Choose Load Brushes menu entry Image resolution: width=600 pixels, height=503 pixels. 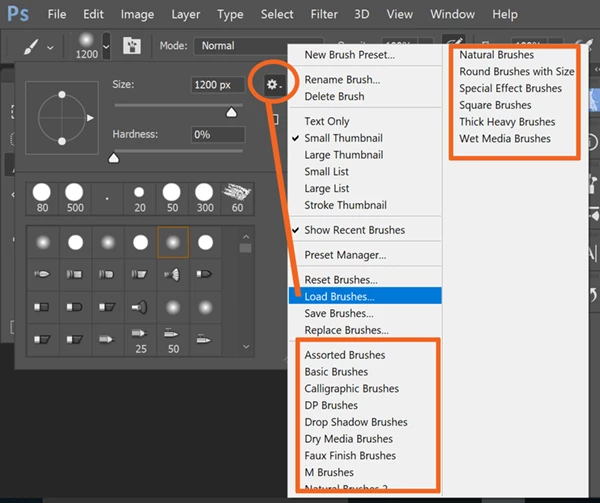tap(365, 296)
